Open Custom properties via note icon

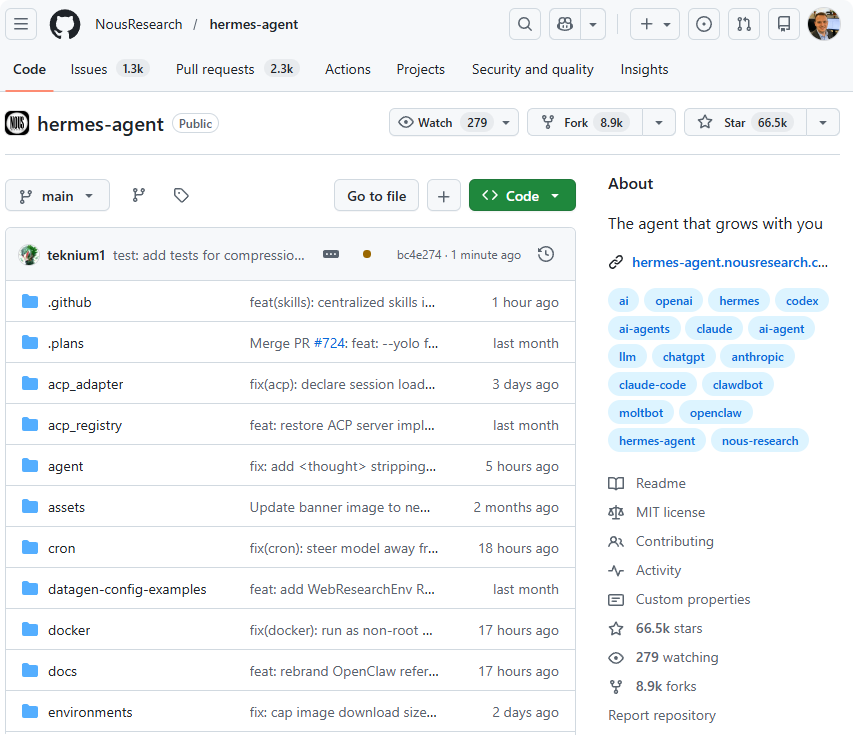point(616,600)
